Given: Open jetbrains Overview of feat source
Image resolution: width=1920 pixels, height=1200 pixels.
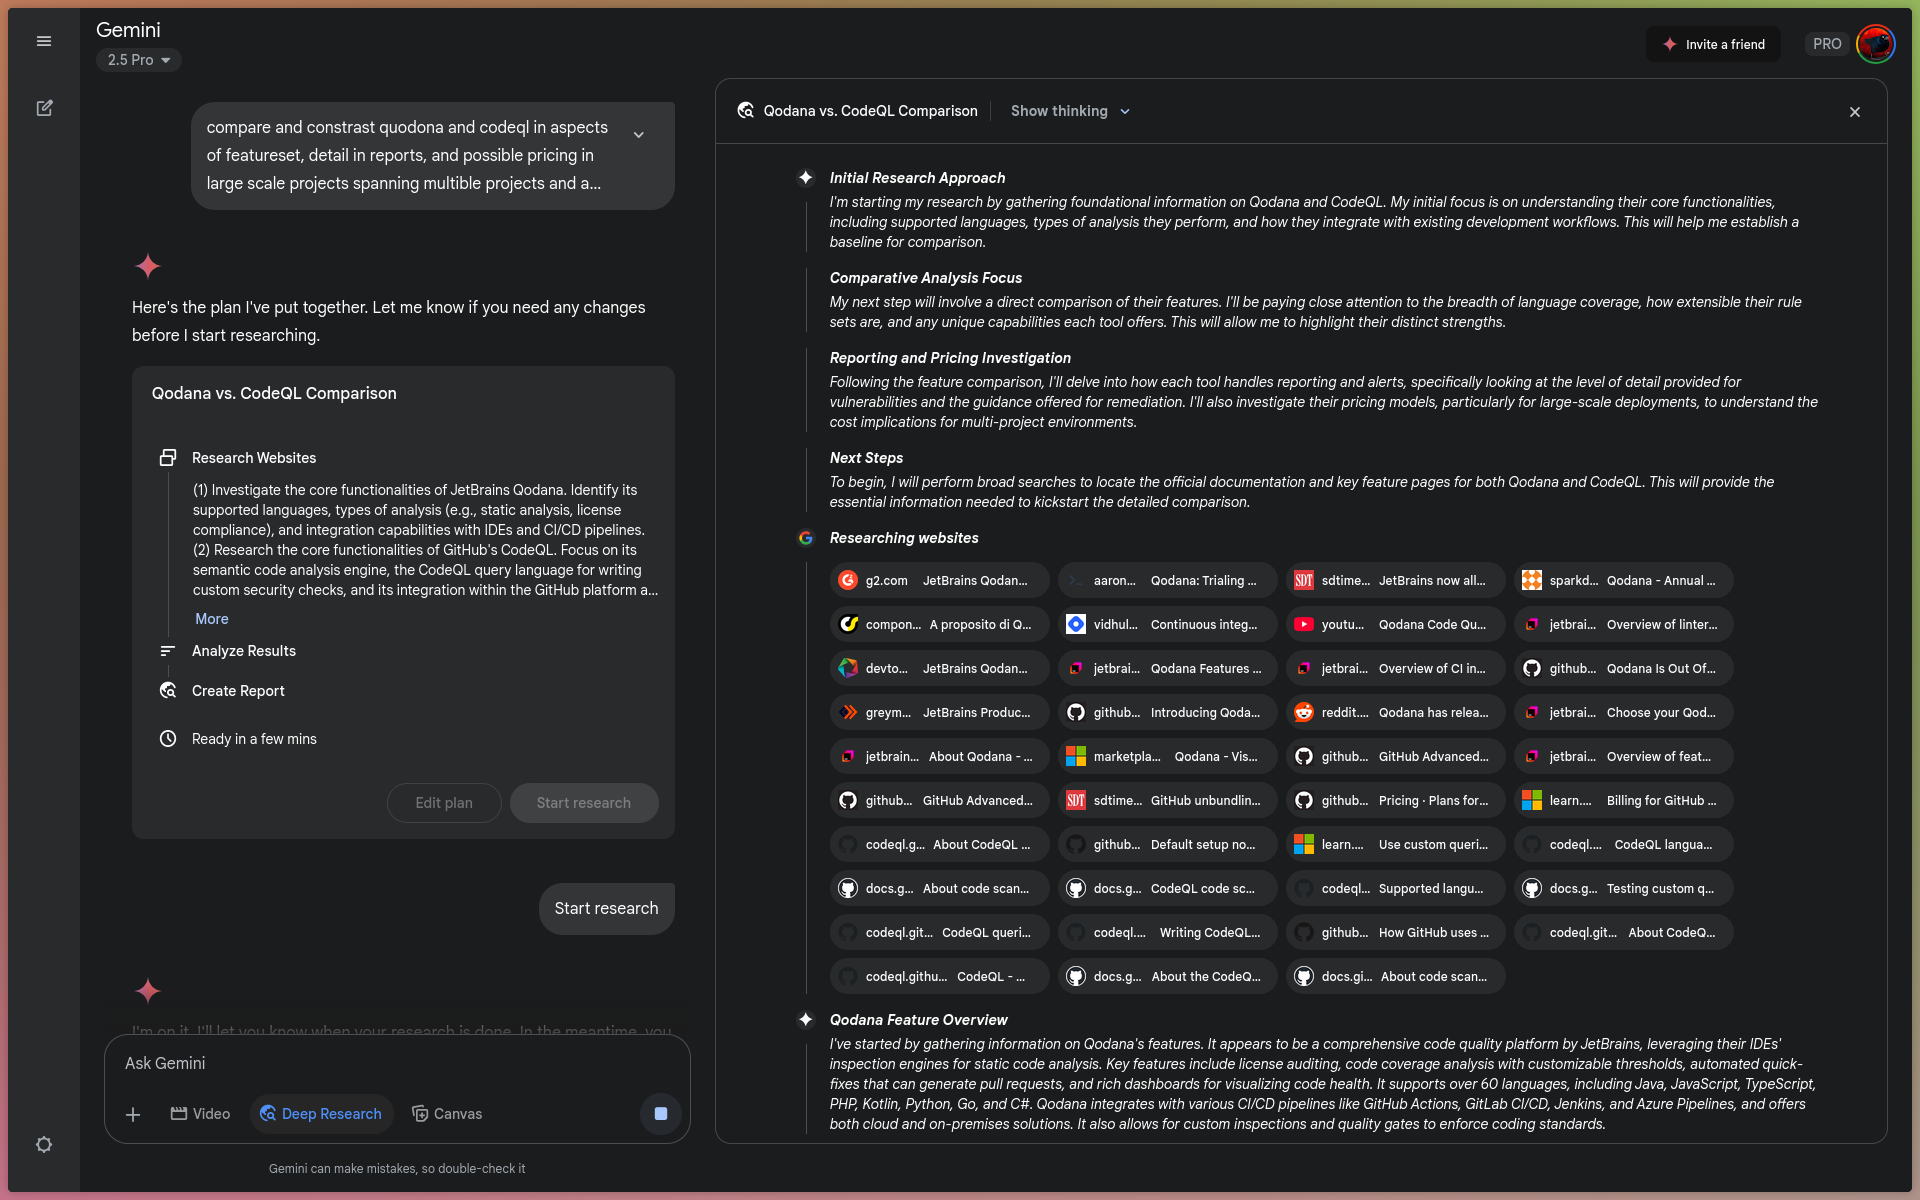Looking at the screenshot, I should [1623, 757].
